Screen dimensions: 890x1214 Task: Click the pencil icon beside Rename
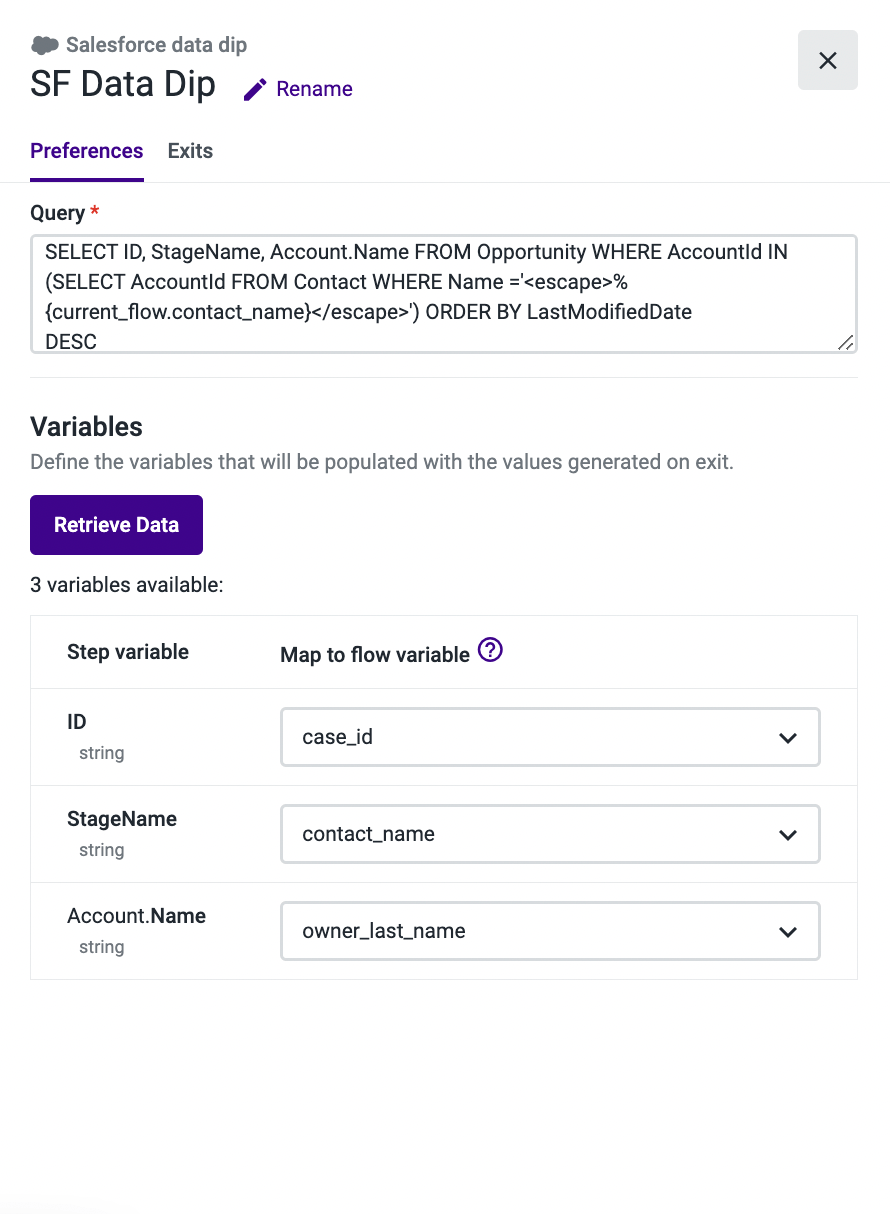pos(256,89)
